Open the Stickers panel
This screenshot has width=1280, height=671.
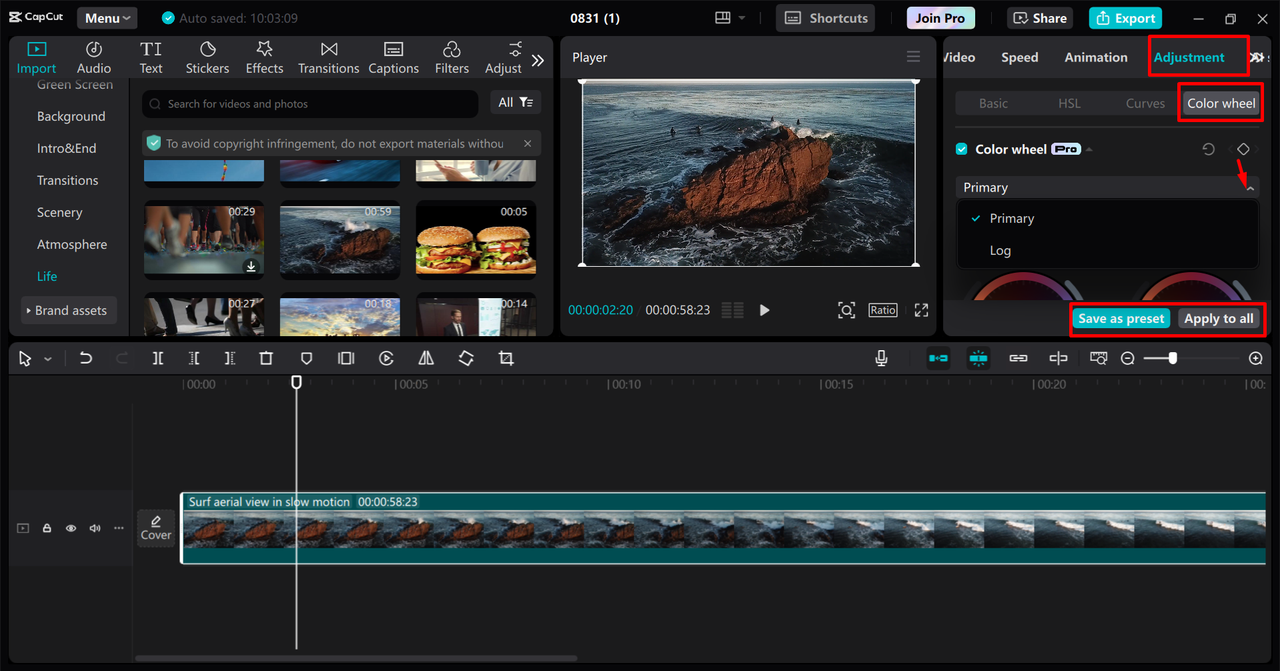[207, 58]
